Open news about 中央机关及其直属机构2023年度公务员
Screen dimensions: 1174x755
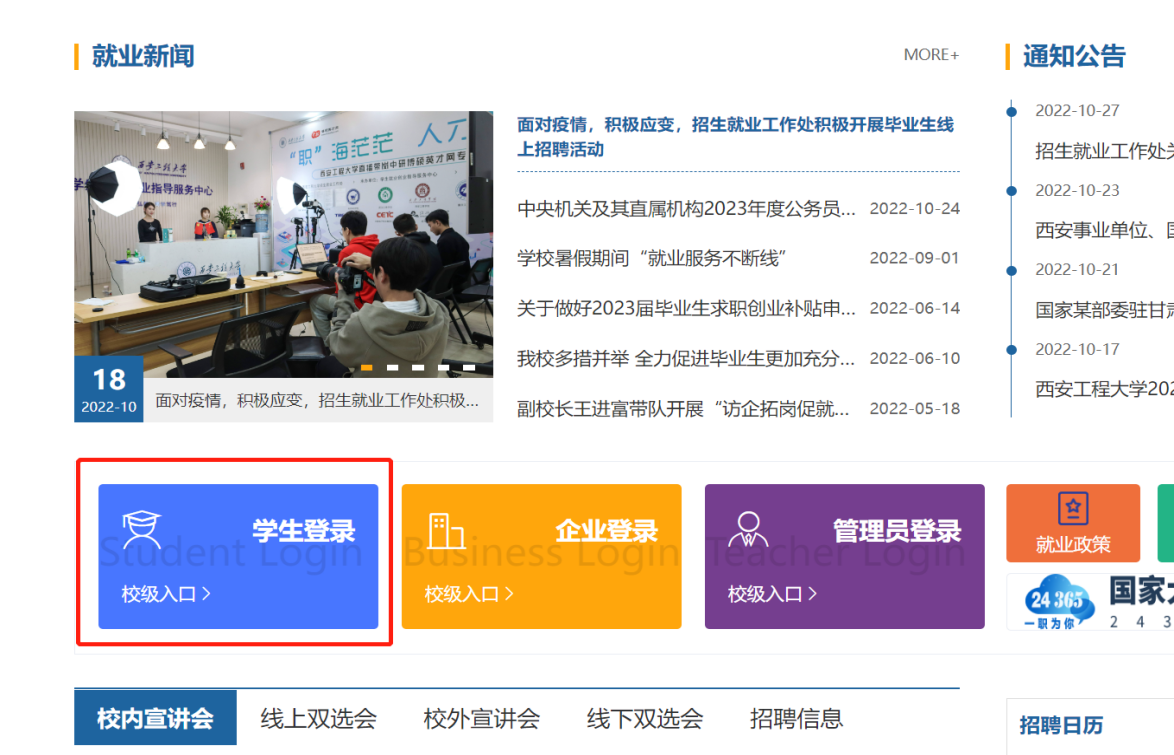click(x=686, y=209)
